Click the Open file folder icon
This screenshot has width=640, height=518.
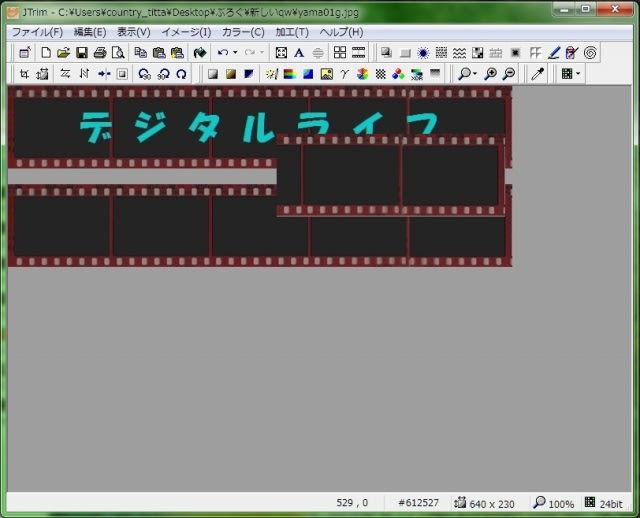[x=63, y=52]
